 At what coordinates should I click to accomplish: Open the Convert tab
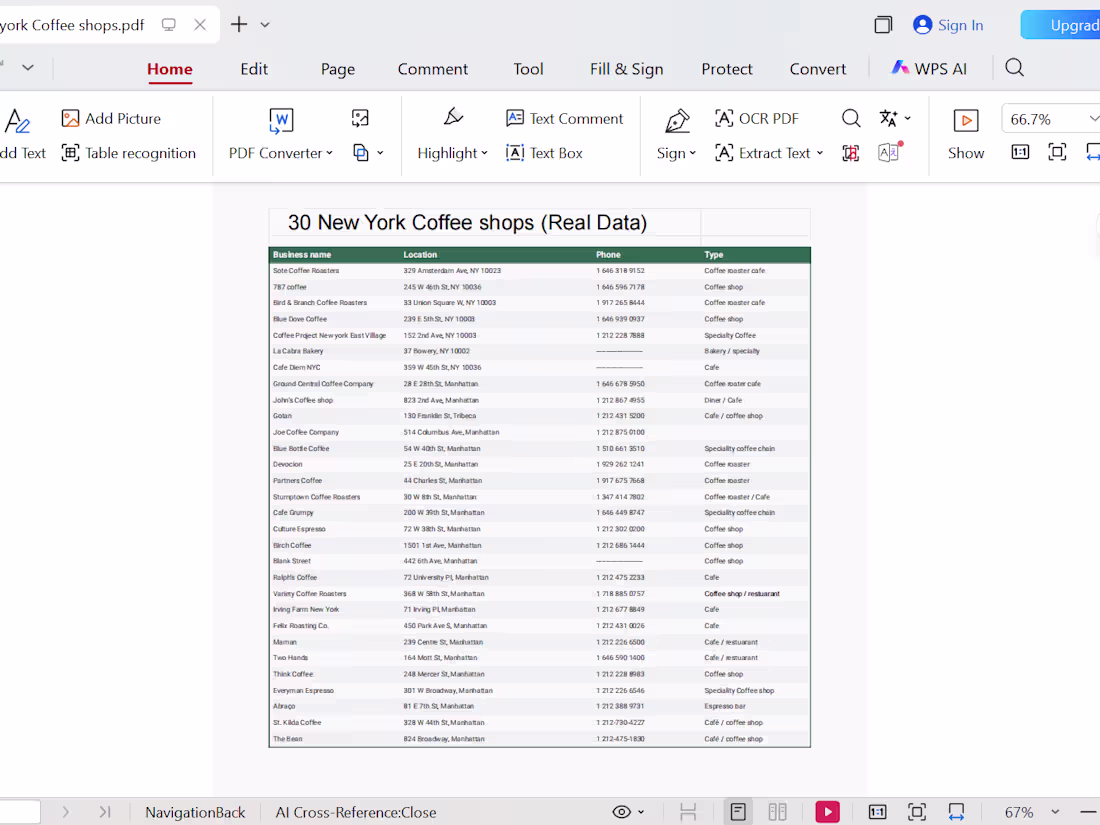point(818,69)
